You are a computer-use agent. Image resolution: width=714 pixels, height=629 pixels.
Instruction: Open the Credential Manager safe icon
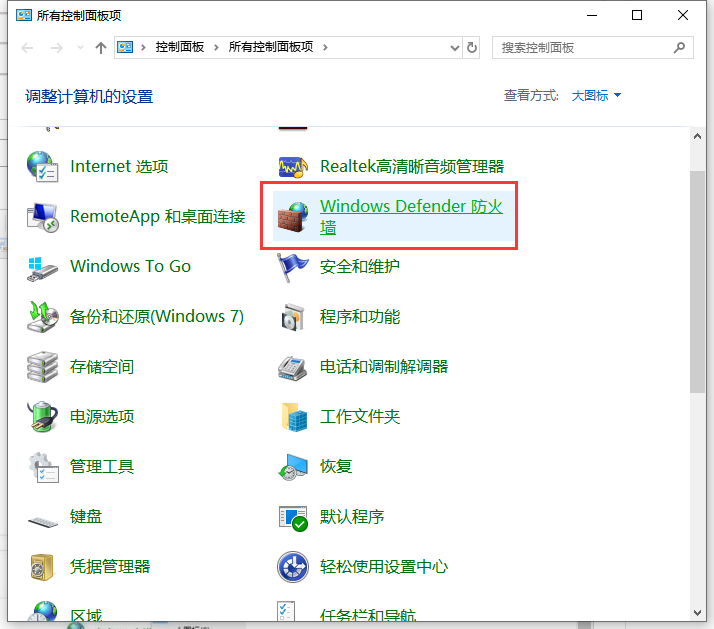pos(42,566)
